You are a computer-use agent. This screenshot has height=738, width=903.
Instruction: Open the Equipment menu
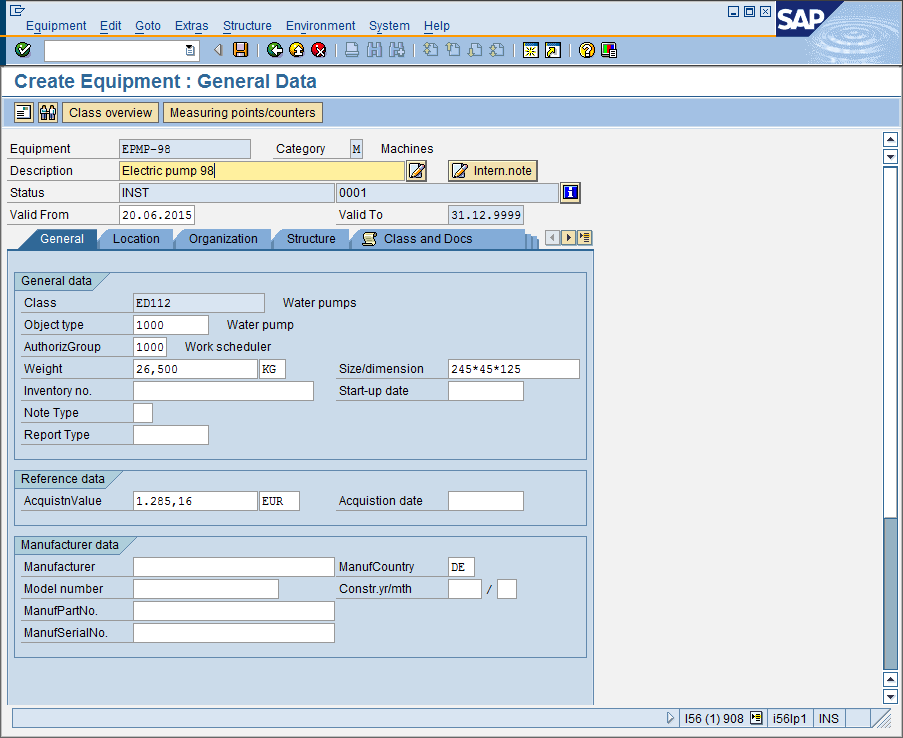(56, 26)
